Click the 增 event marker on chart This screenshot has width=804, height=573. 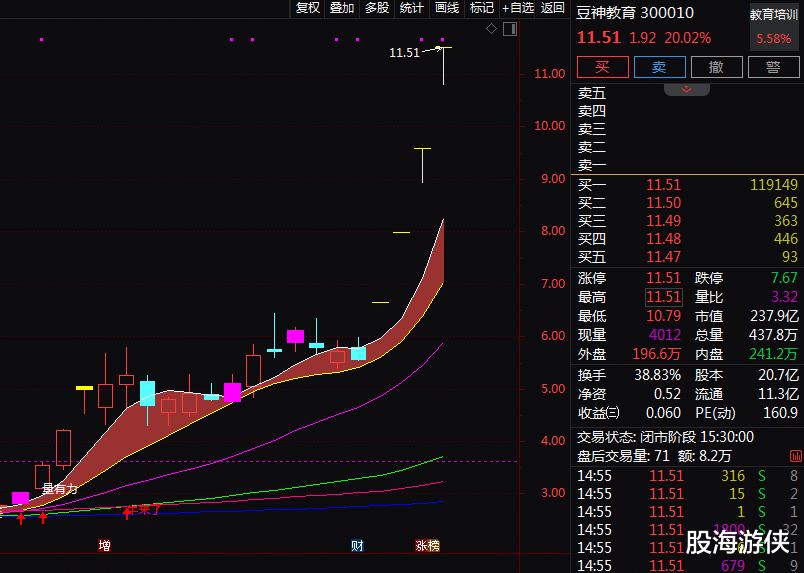pos(104,545)
